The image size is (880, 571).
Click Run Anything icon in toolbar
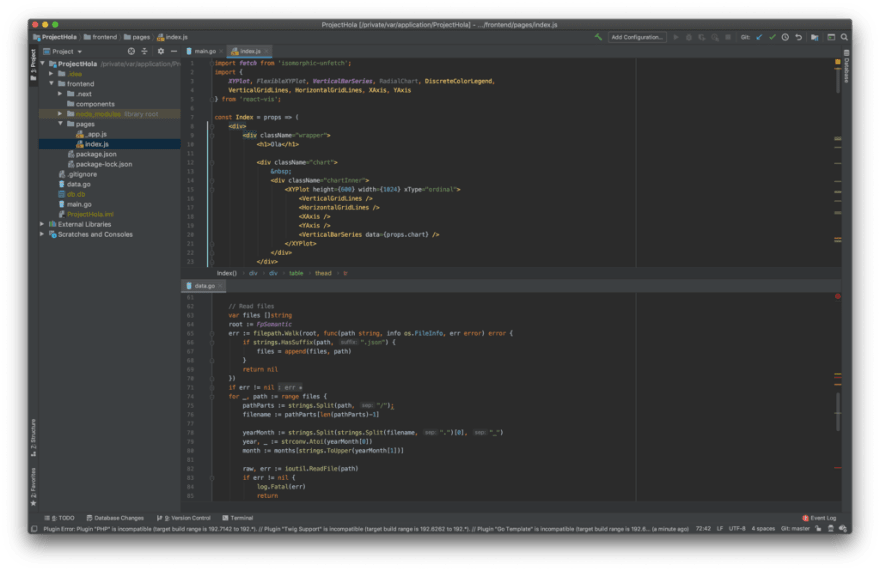[x=831, y=37]
